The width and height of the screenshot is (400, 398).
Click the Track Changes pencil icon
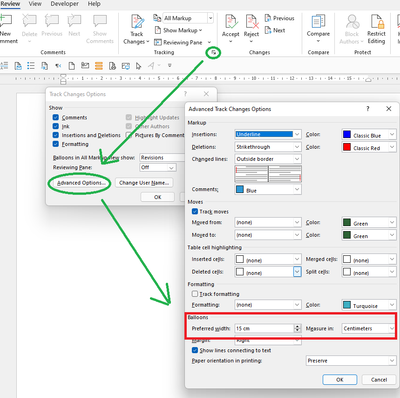tap(137, 22)
